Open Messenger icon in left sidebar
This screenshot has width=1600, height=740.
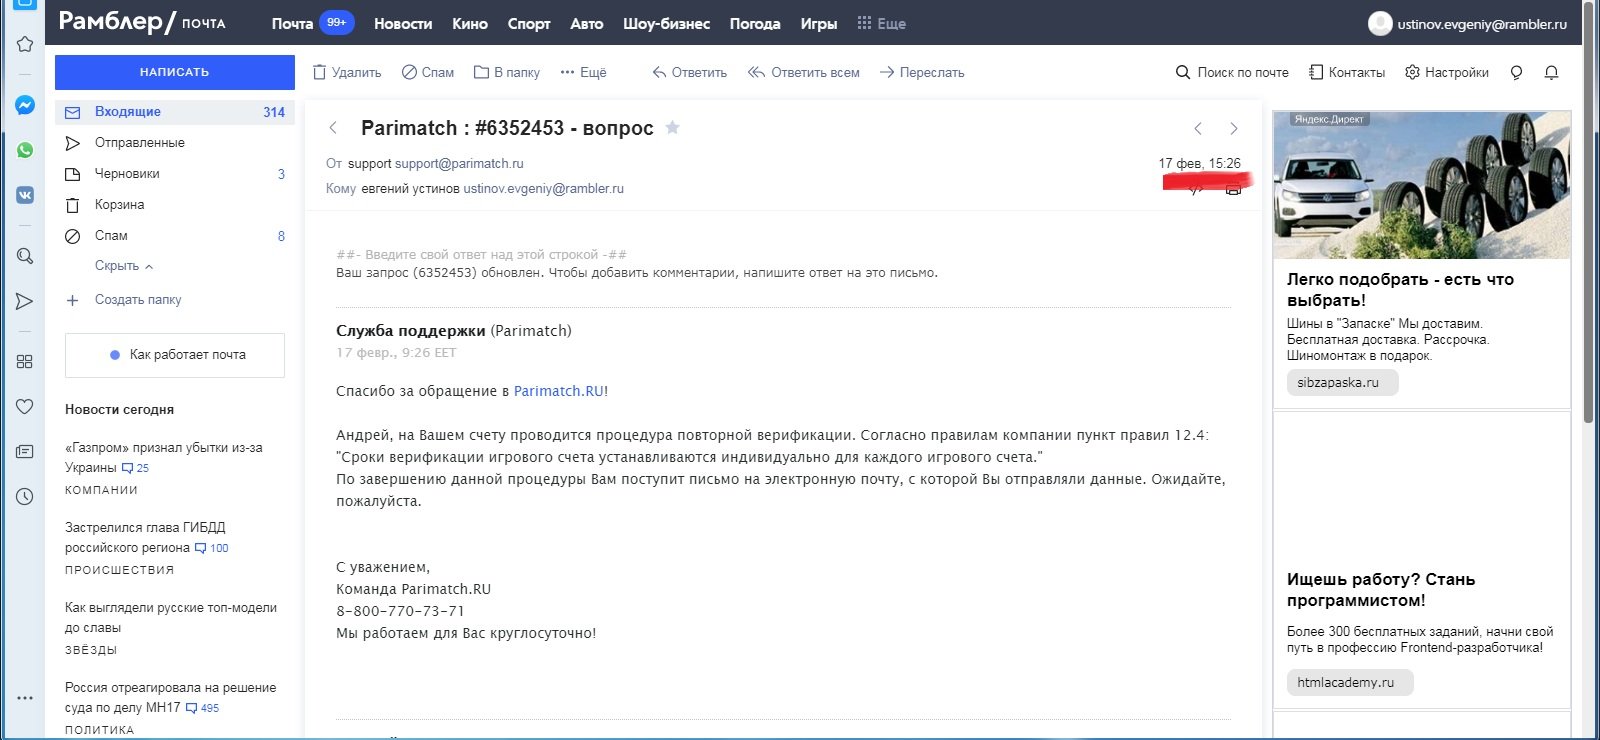pos(25,105)
